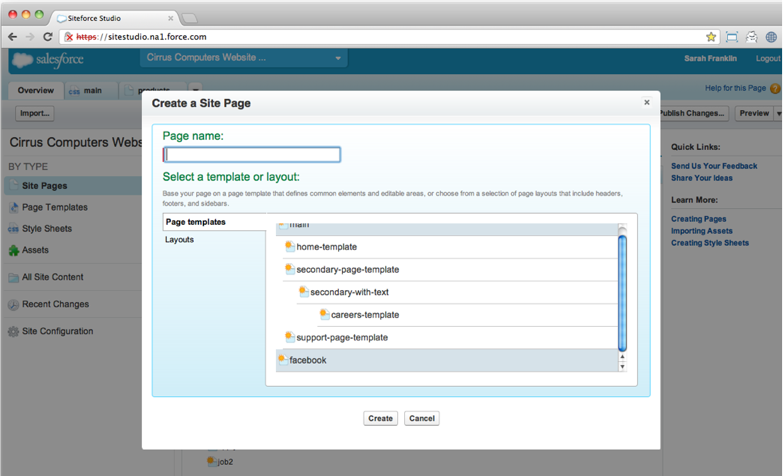783x476 pixels.
Task: Click the Recent Changes clock icon
Action: [13, 305]
